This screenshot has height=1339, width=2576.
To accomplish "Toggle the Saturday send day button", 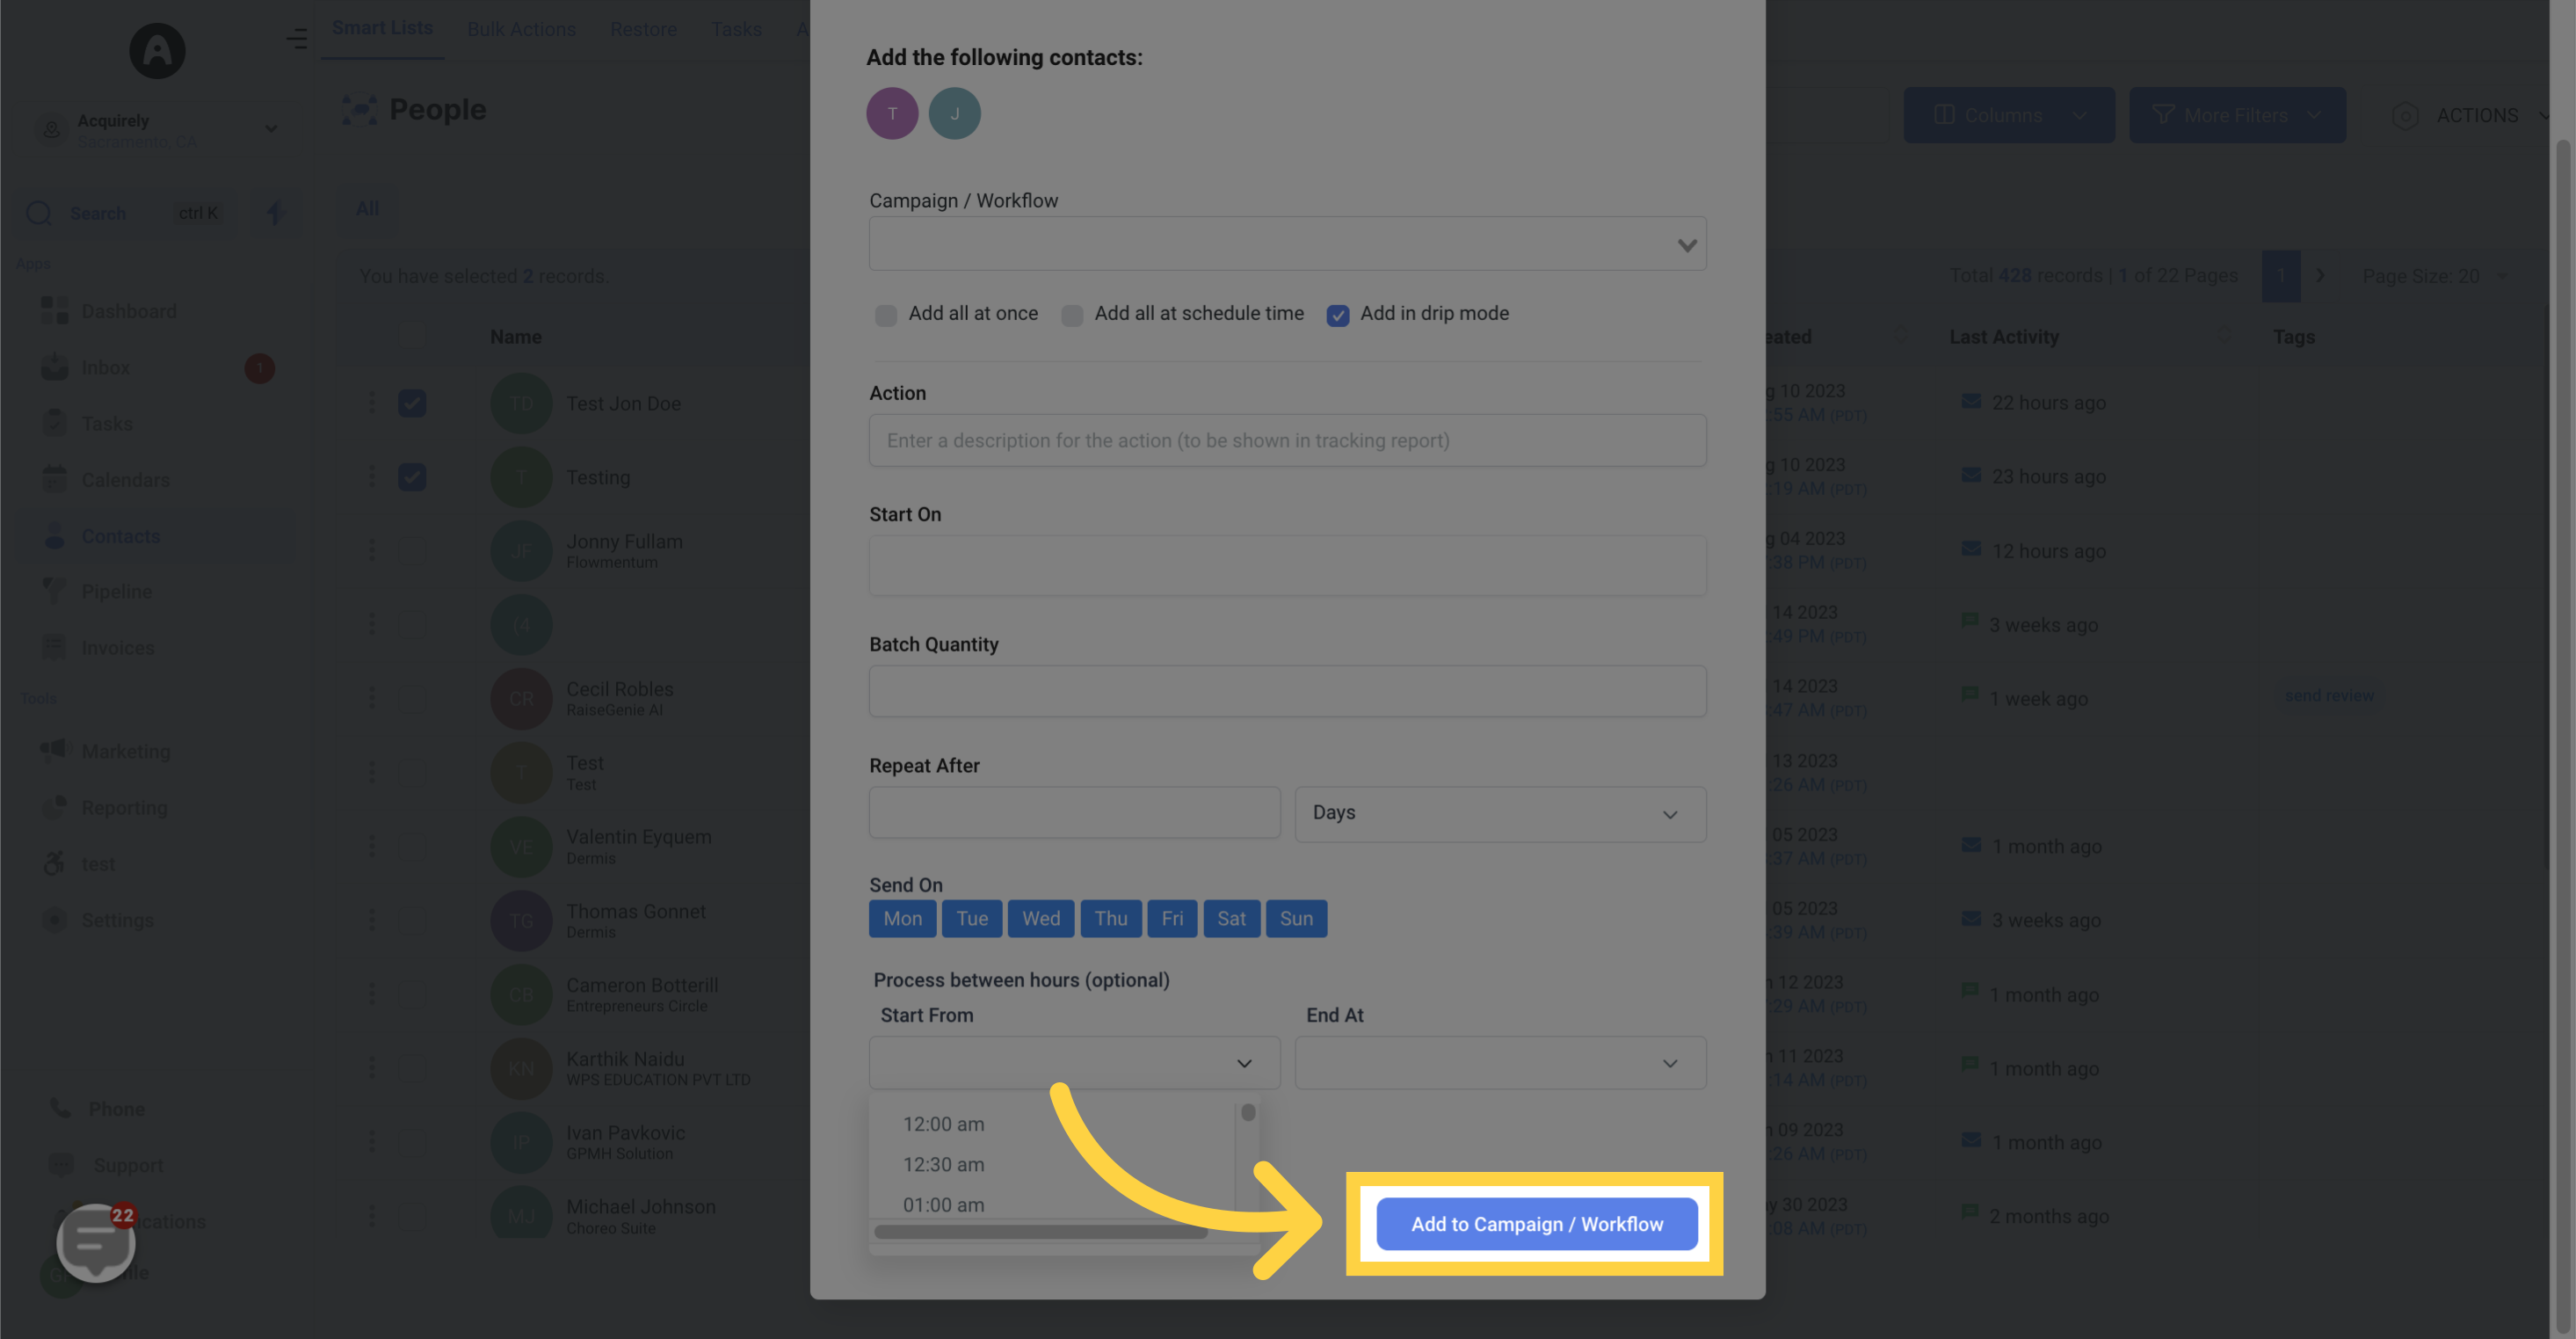I will (x=1232, y=918).
